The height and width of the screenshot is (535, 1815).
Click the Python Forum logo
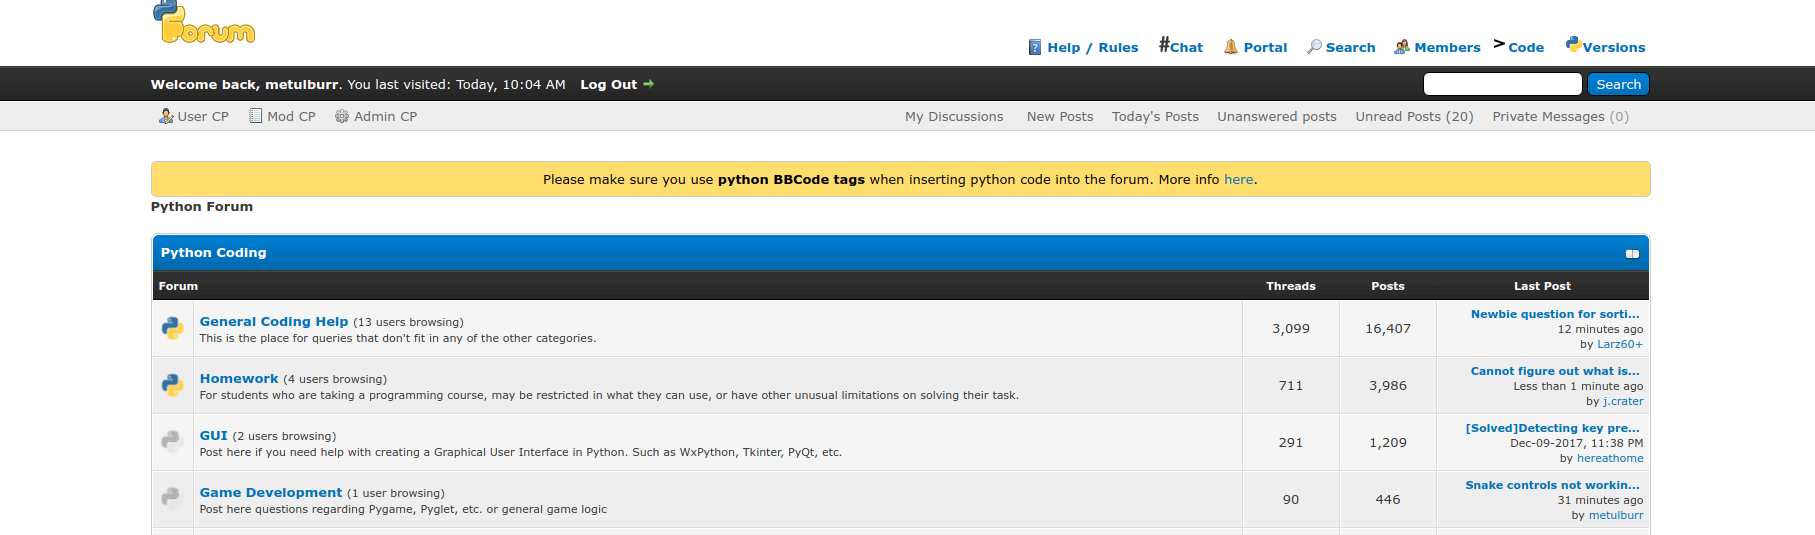coord(203,23)
